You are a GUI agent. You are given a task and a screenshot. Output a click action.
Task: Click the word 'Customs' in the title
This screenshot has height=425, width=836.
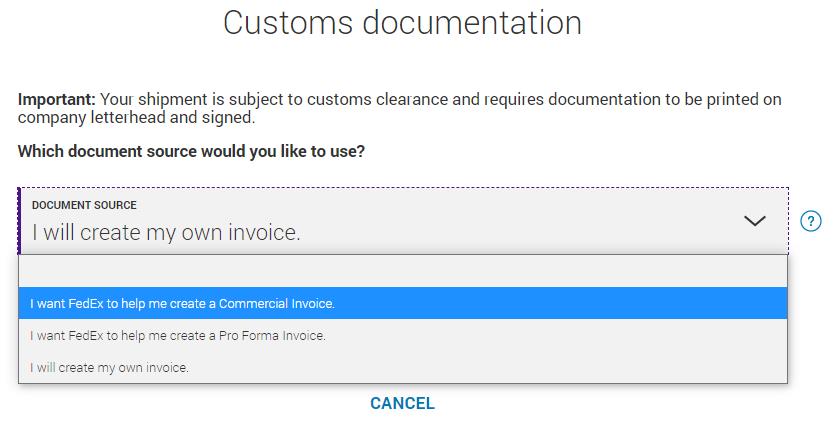288,23
